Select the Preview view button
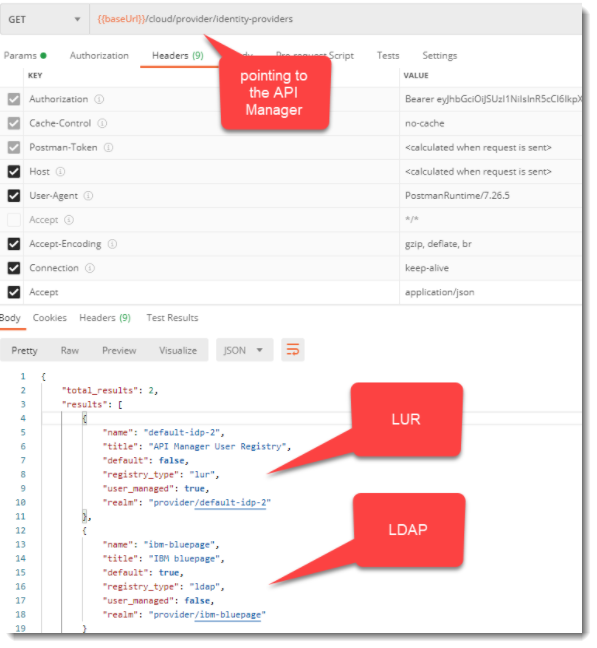 tap(119, 350)
